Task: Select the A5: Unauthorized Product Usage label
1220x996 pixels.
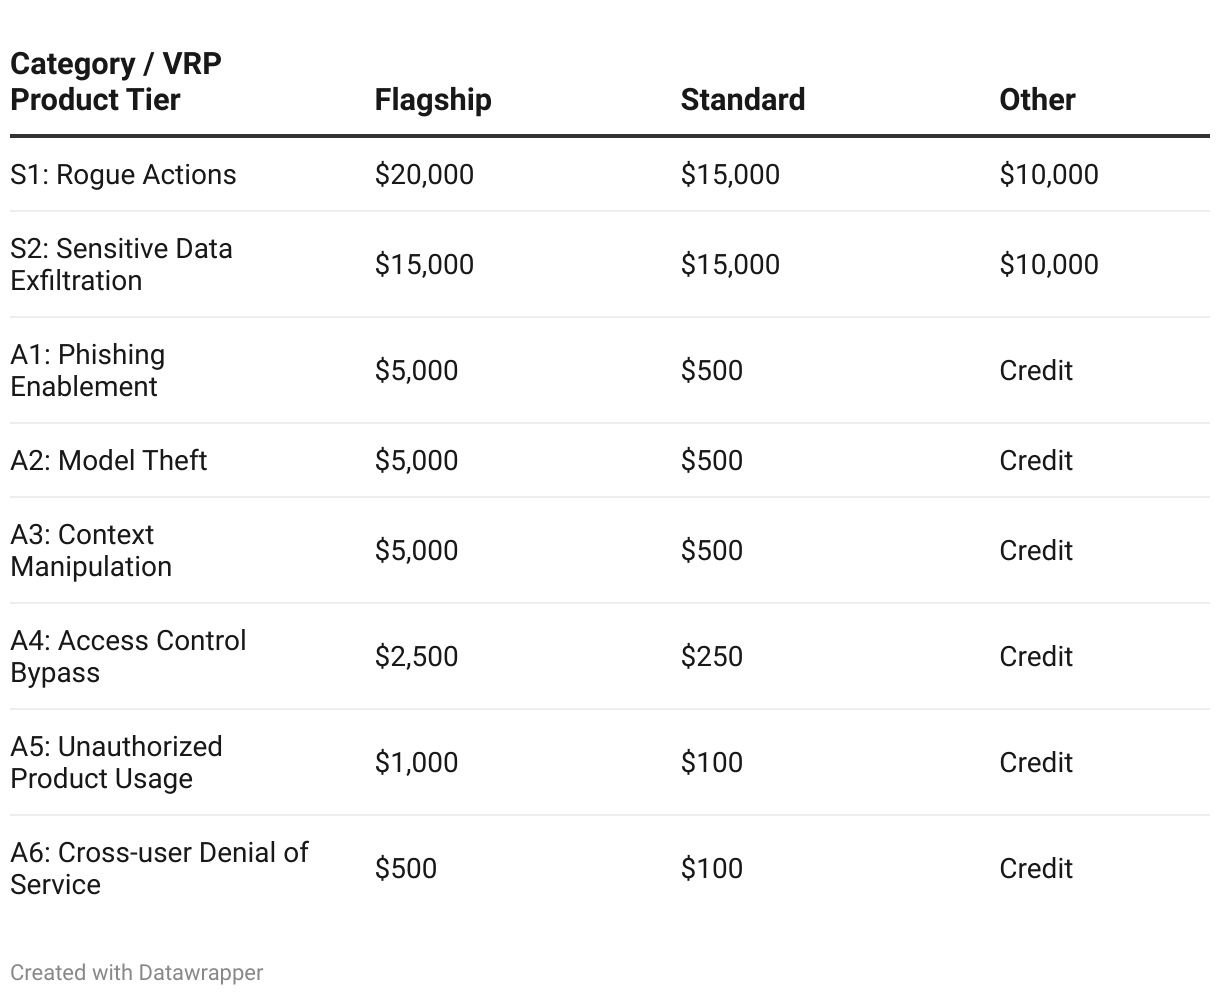Action: 116,762
